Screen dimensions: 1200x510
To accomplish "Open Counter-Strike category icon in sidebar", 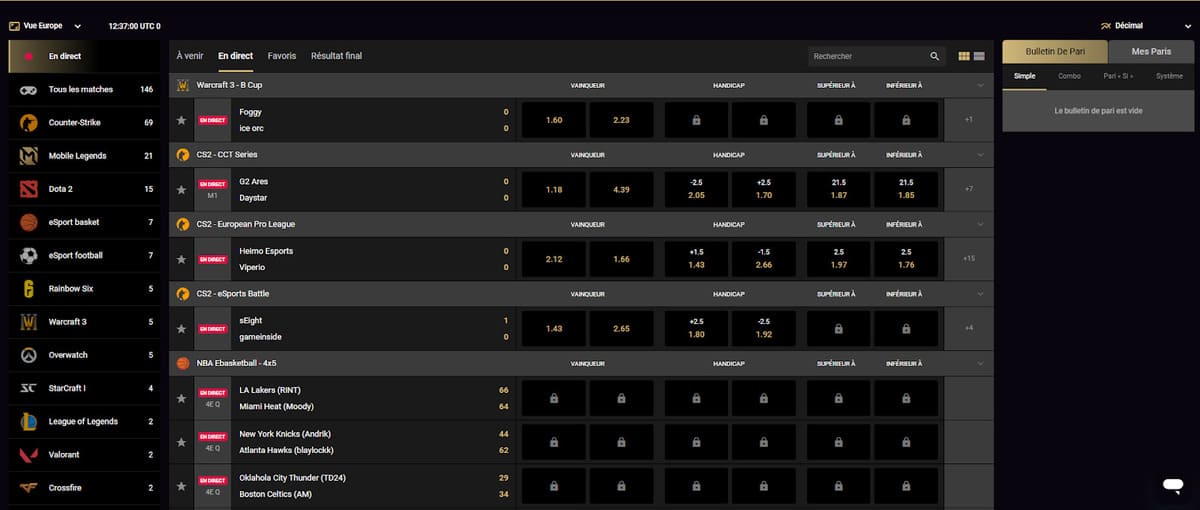I will coord(29,123).
